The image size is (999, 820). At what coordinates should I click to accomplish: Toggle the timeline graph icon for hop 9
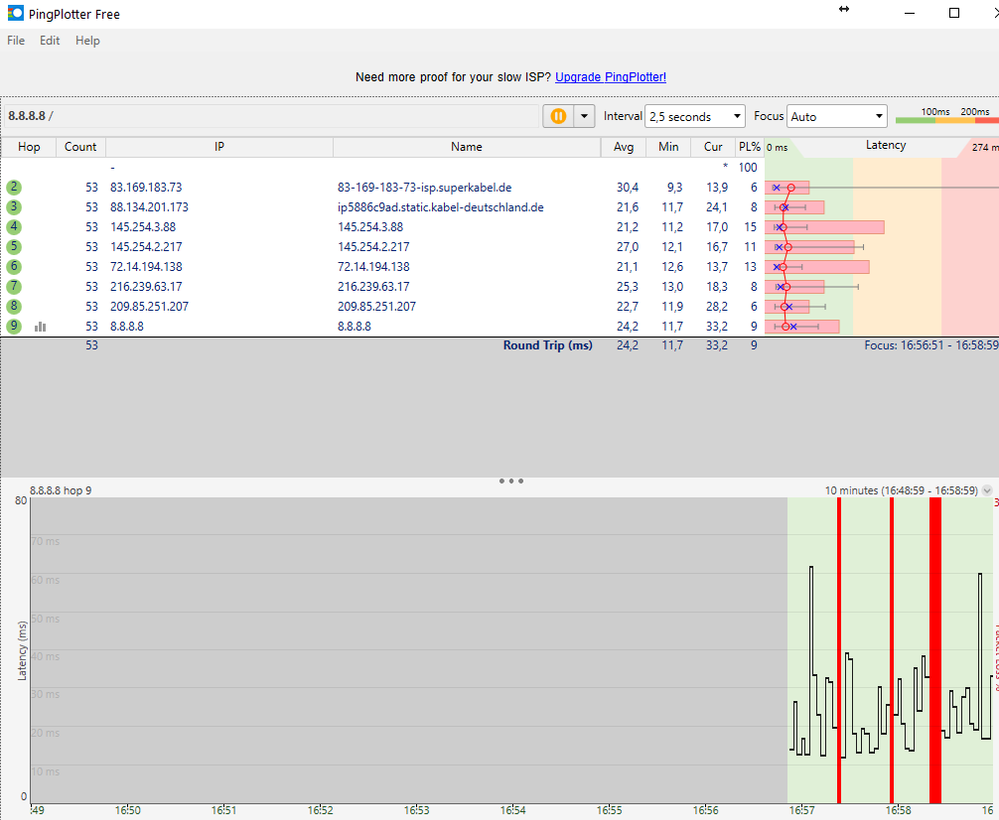(x=40, y=326)
